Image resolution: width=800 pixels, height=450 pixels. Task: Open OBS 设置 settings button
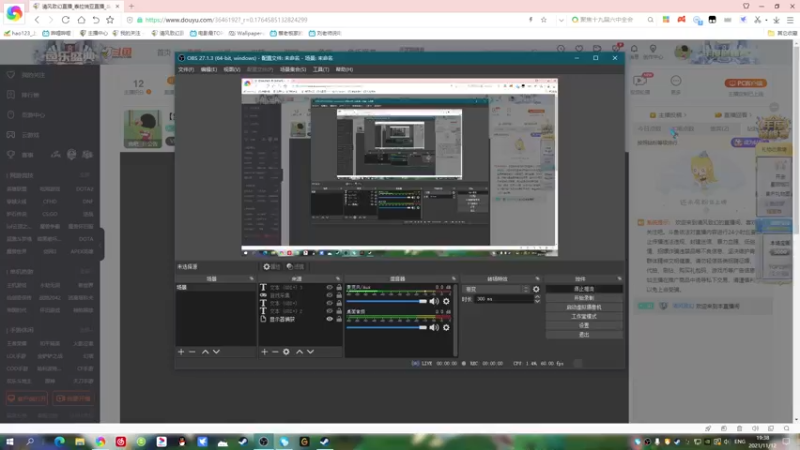(584, 326)
